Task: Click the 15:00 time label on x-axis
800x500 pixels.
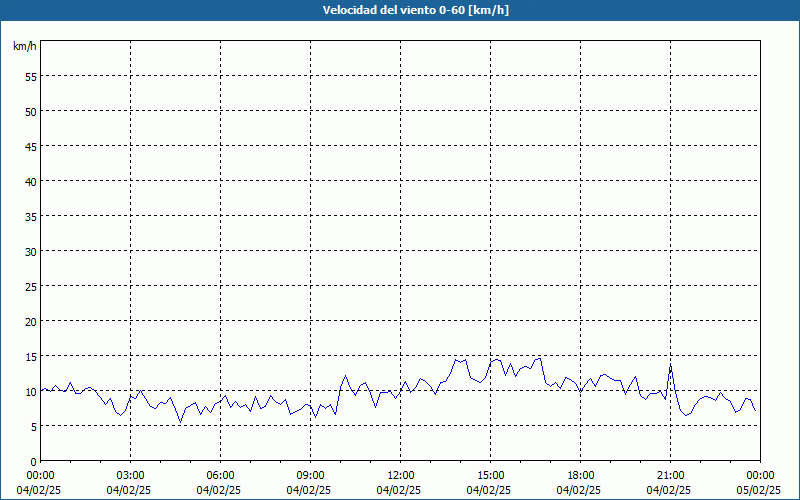Action: (x=490, y=476)
